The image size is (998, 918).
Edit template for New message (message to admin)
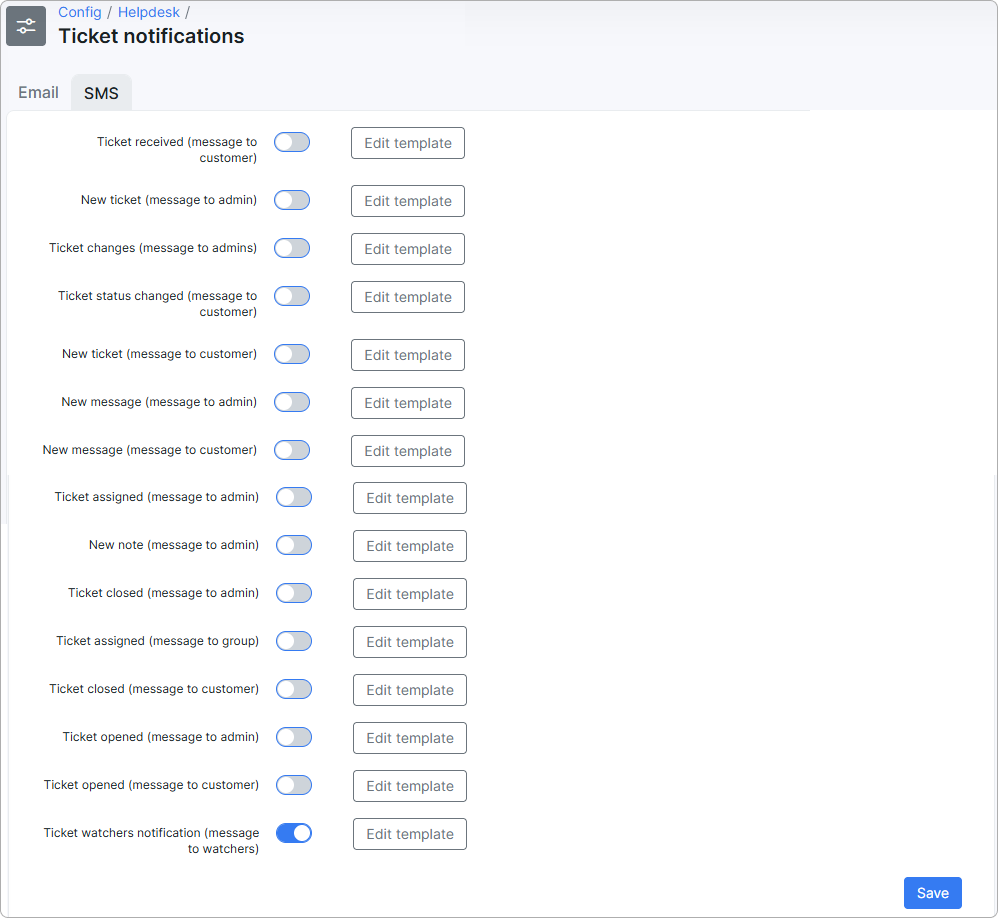pyautogui.click(x=408, y=403)
